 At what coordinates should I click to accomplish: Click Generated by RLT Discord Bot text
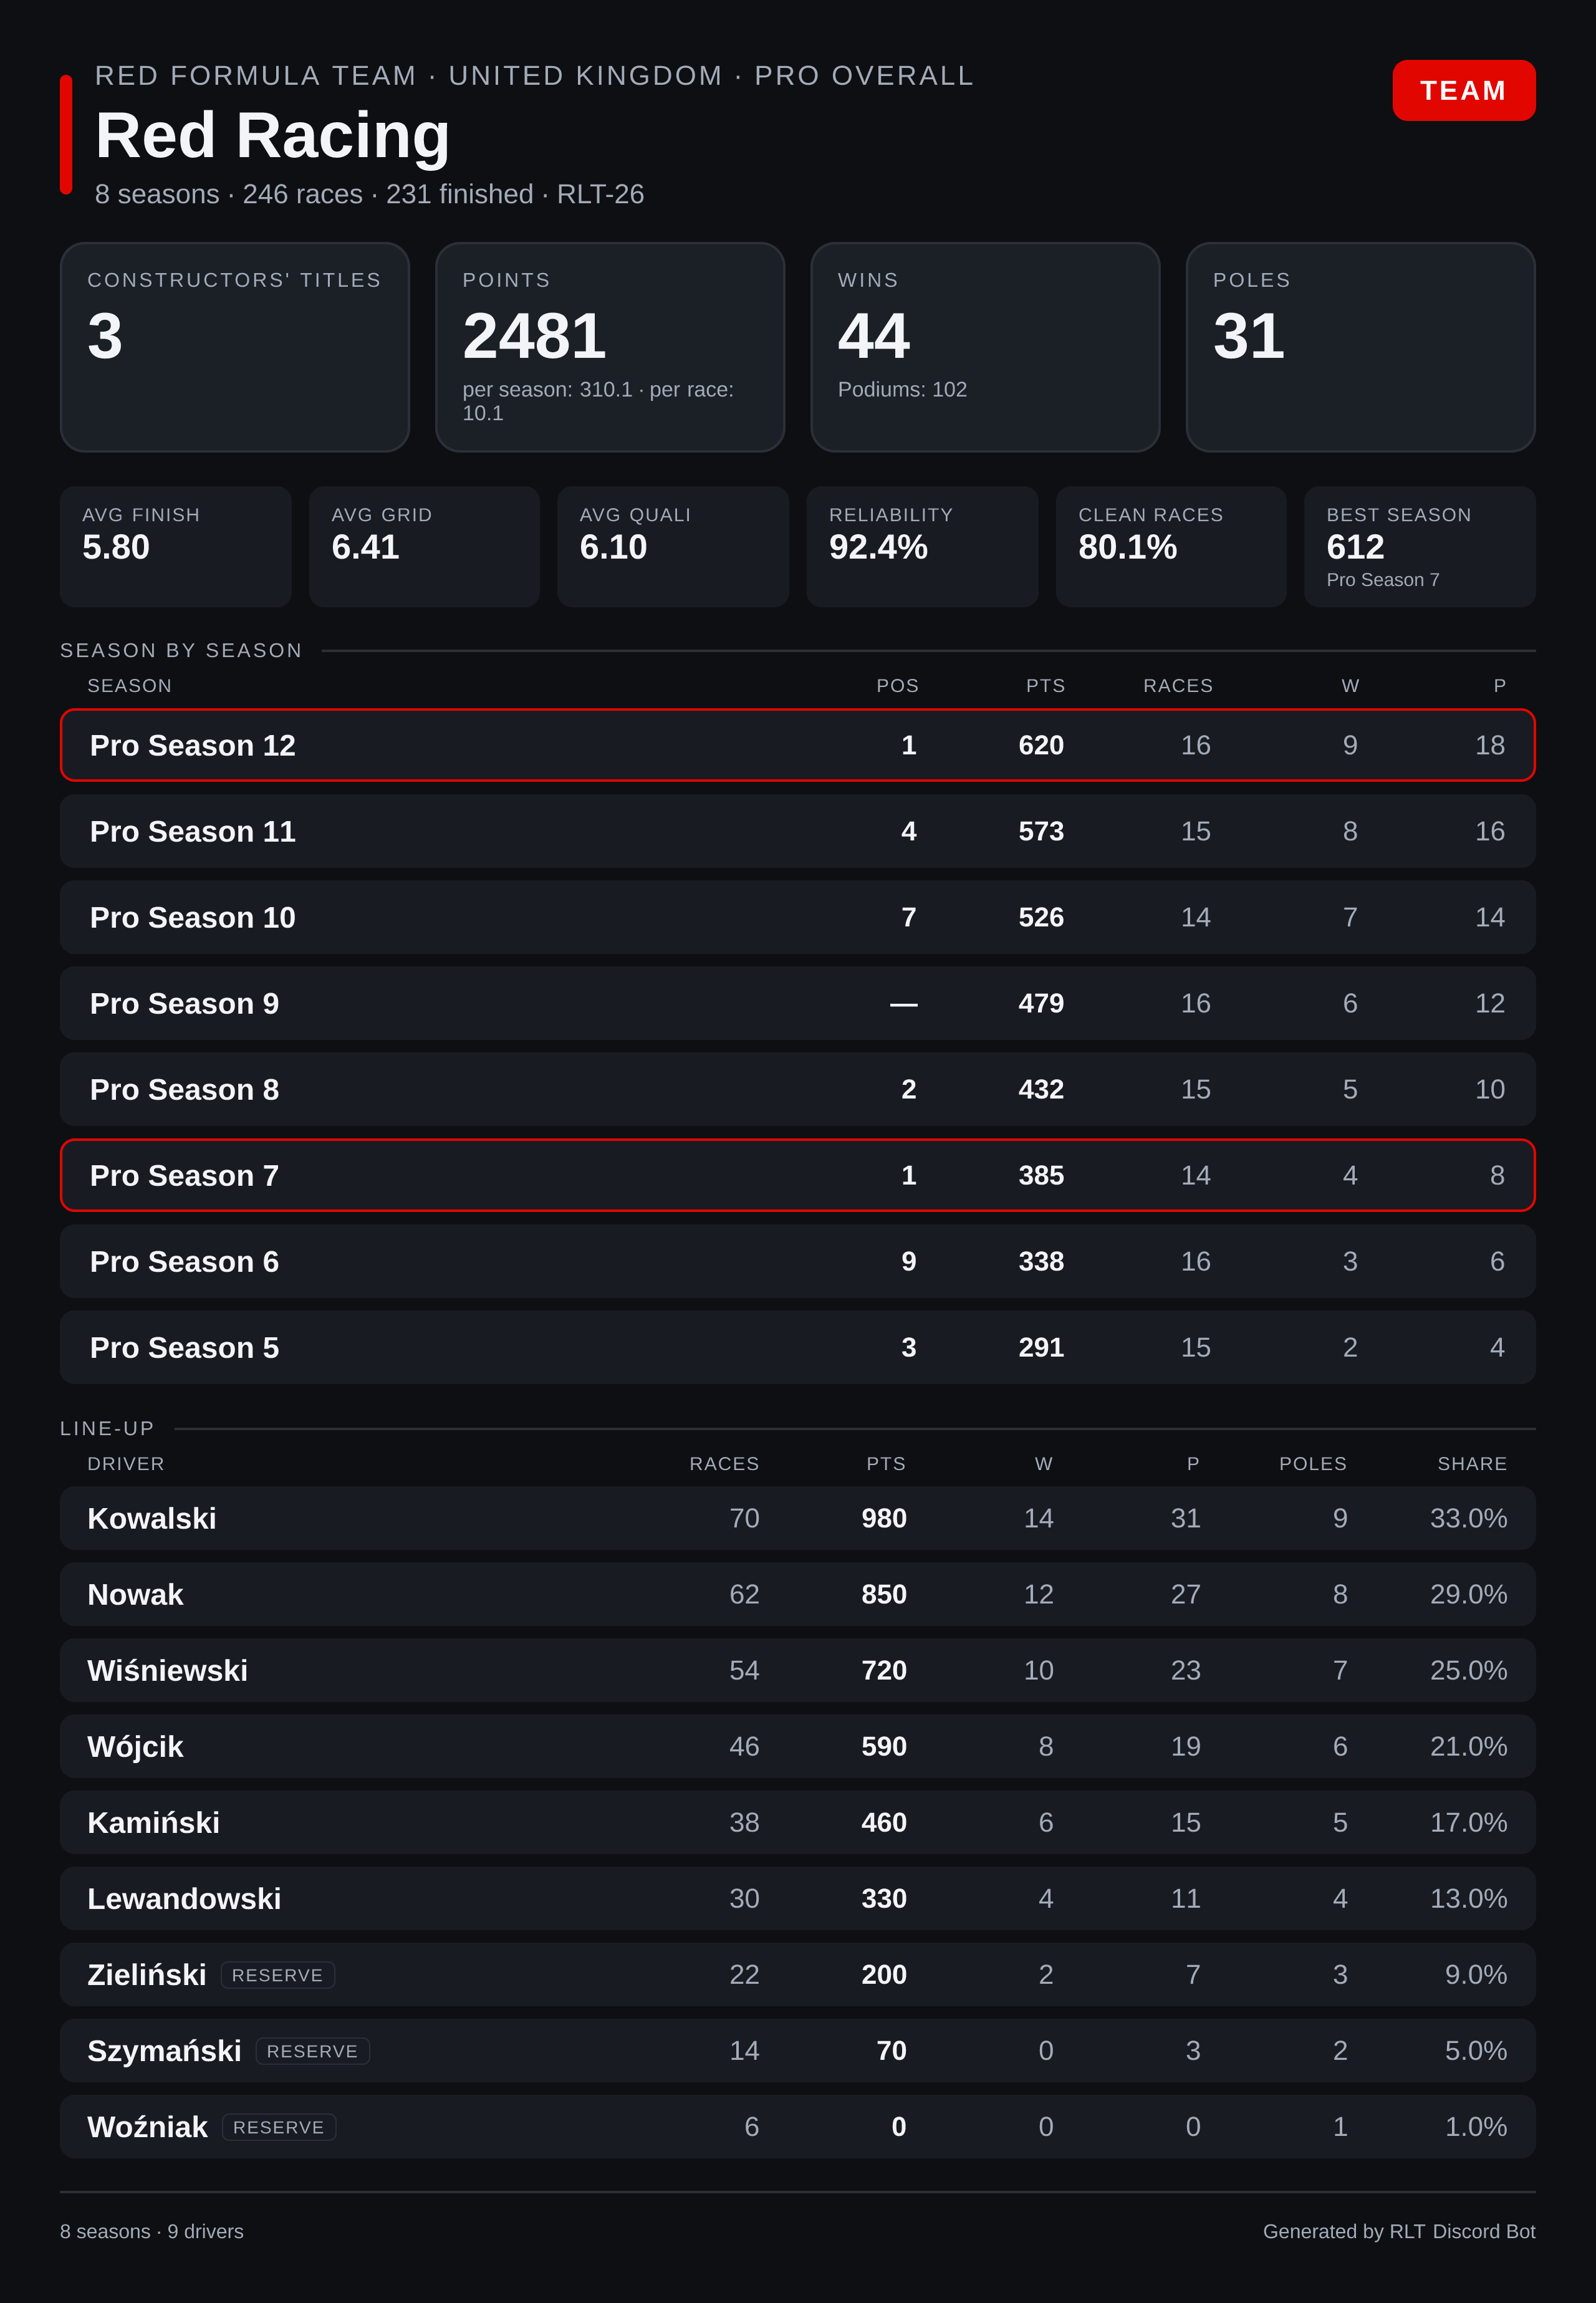(x=1398, y=2231)
